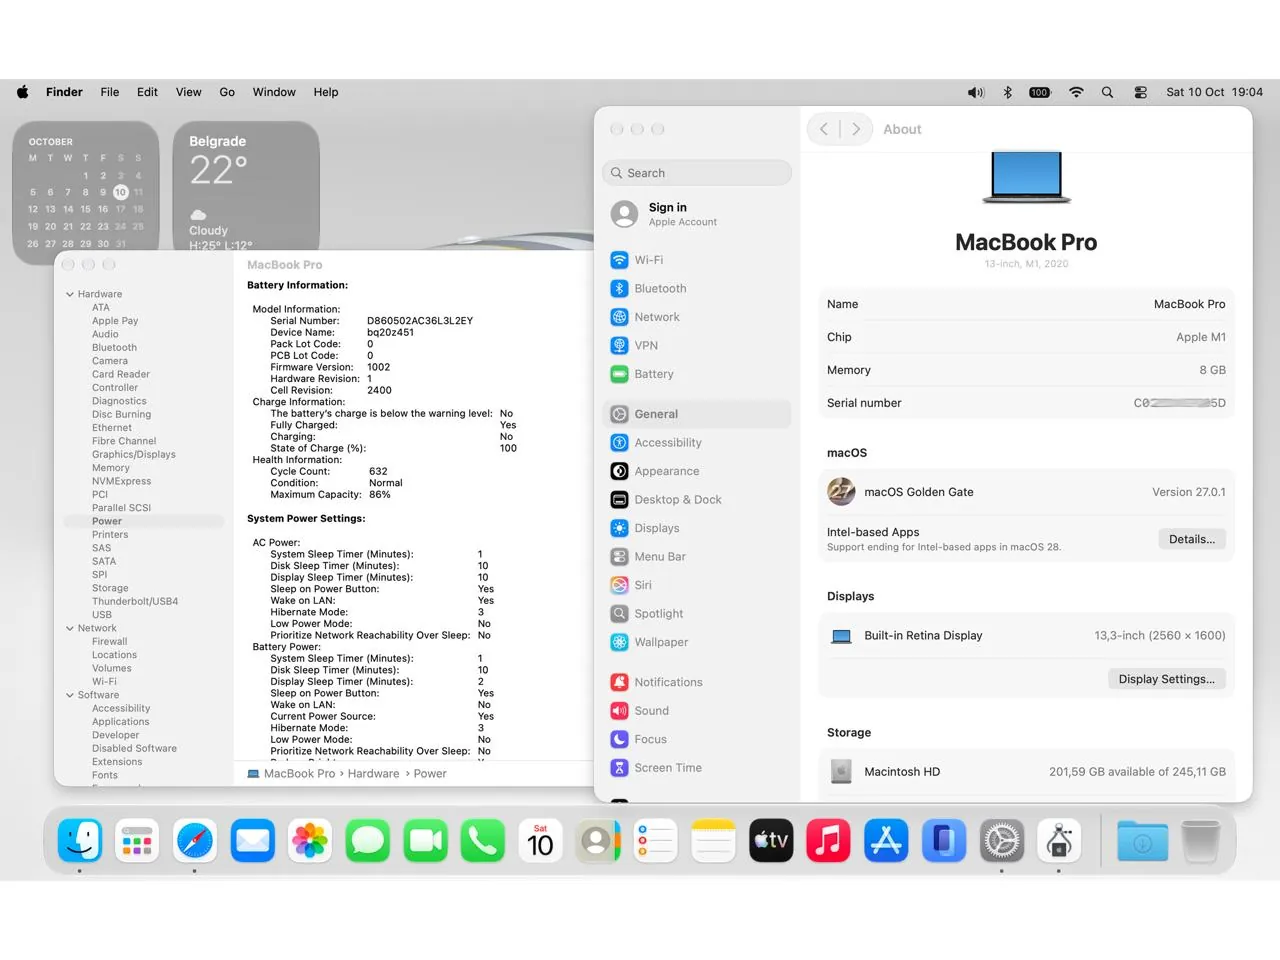1280x960 pixels.
Task: Launch Safari from the Dock
Action: pos(195,841)
